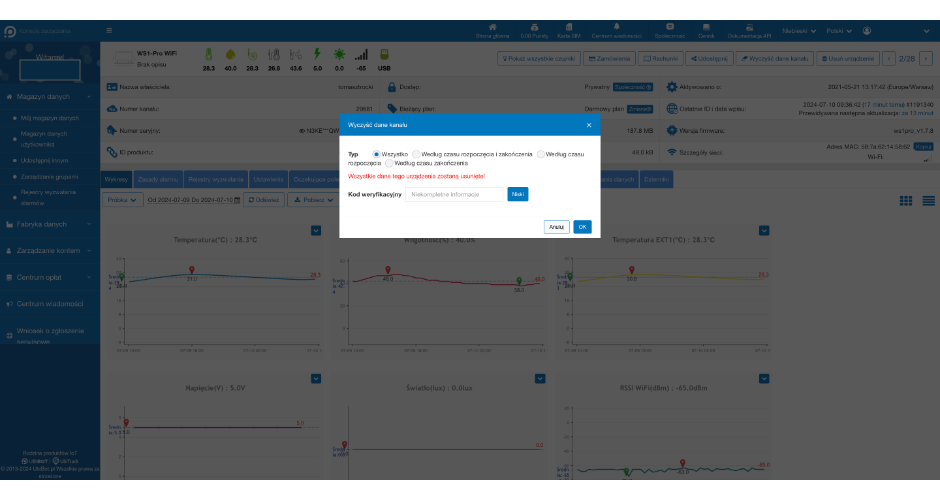Open Dokumentacja API icon
940x500 pixels.
coord(749,31)
